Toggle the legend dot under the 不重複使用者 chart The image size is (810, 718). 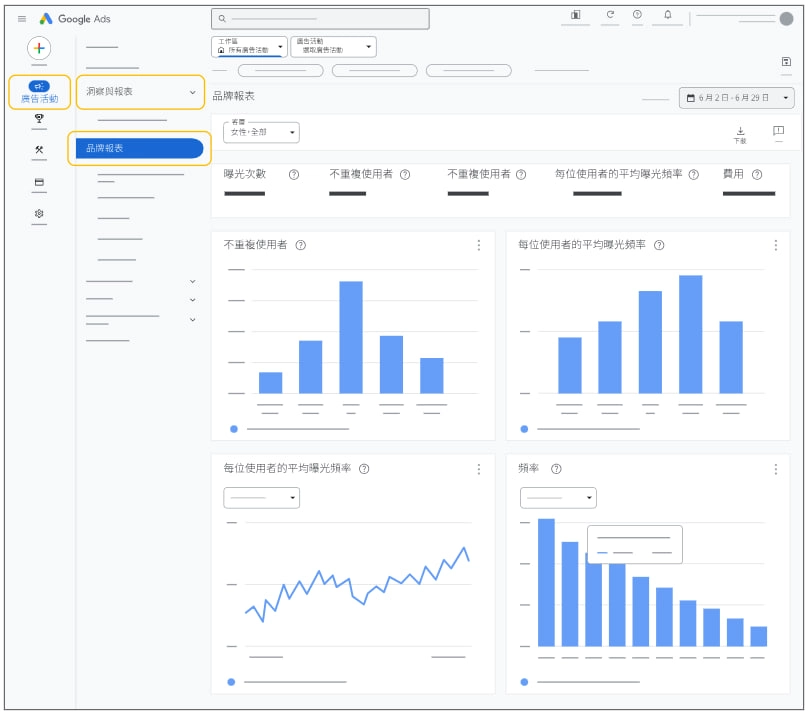tap(232, 429)
